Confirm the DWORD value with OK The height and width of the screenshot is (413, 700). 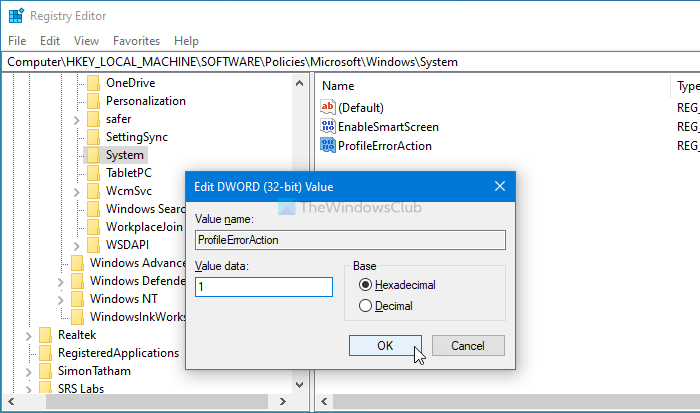(385, 346)
